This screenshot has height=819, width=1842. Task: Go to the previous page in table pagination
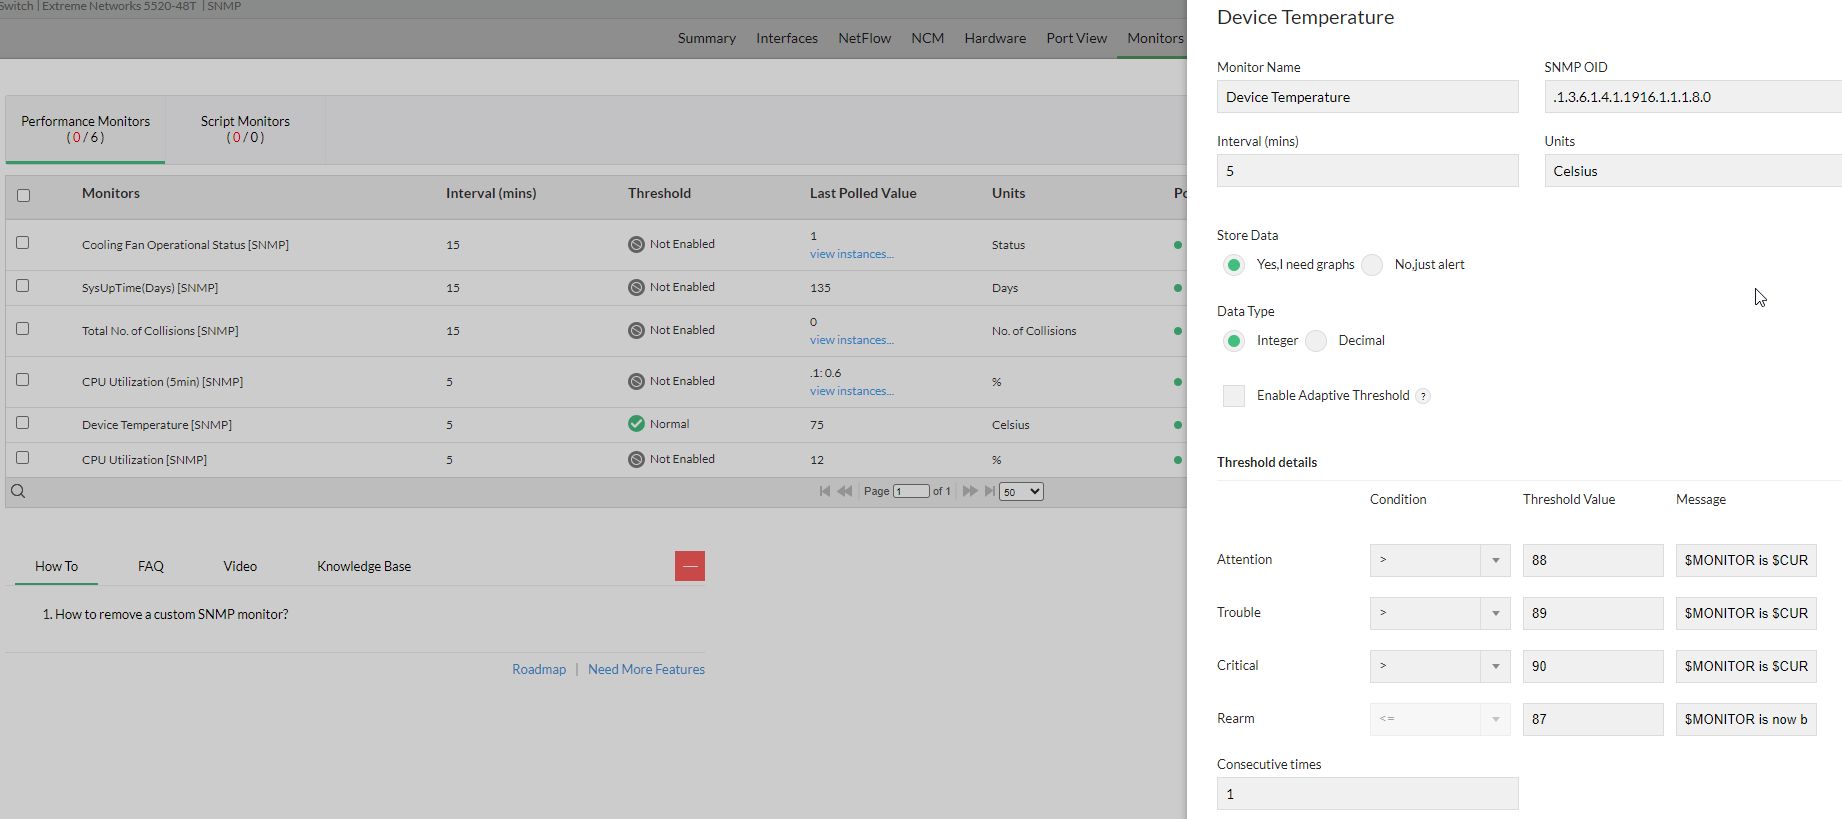(845, 491)
